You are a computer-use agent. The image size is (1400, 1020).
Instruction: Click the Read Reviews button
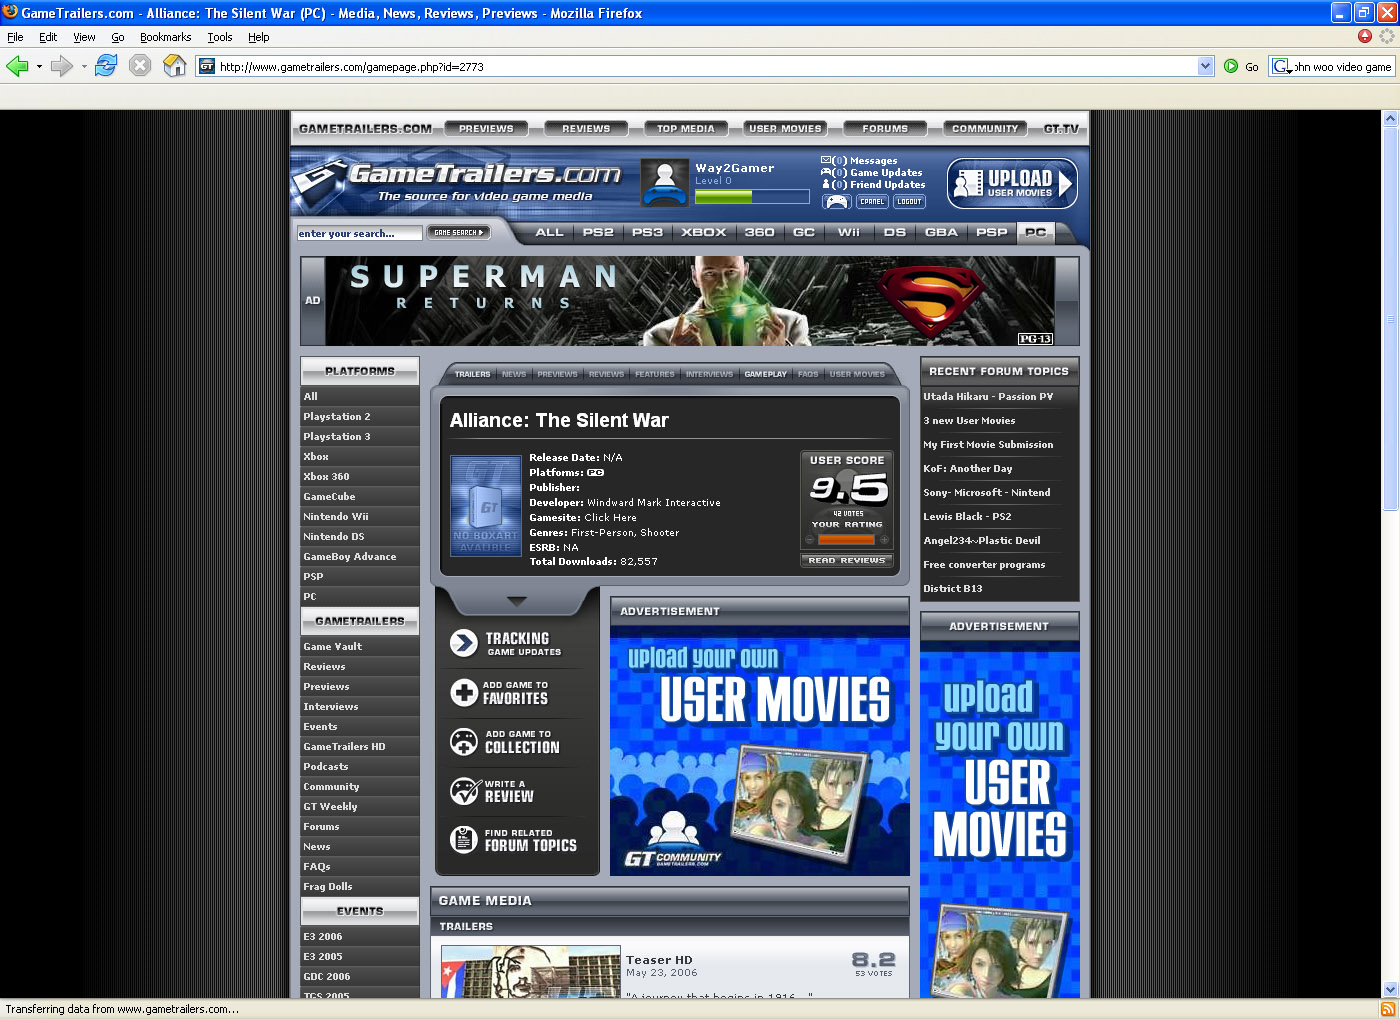coord(846,561)
